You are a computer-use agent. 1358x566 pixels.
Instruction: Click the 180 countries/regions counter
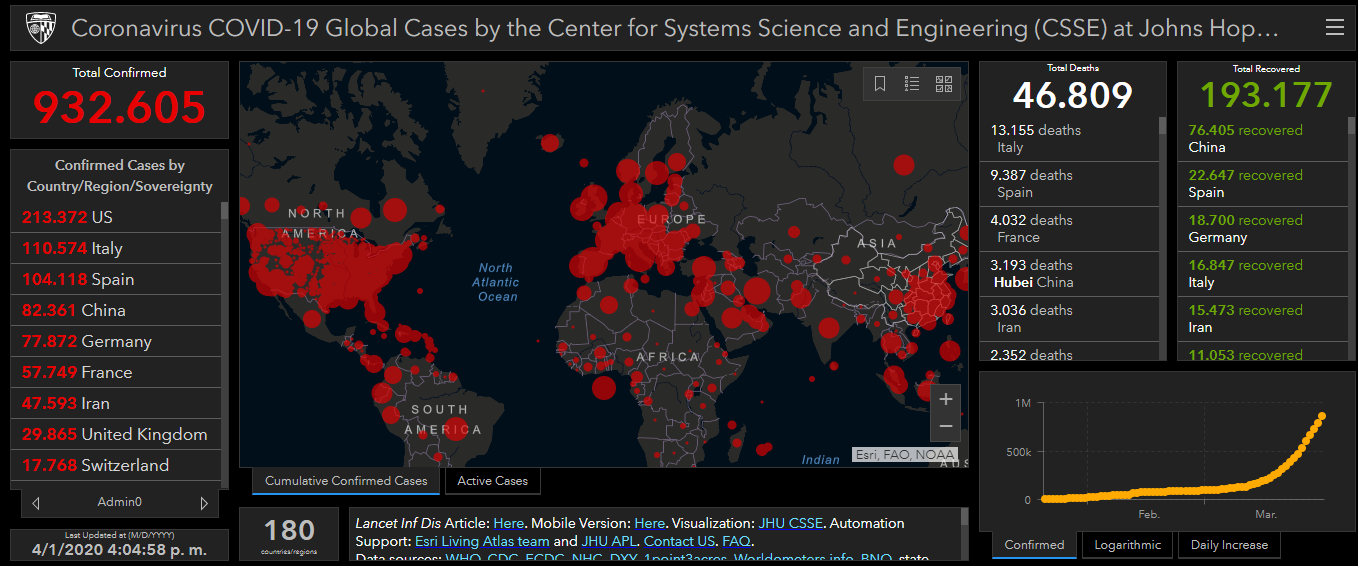[x=290, y=535]
